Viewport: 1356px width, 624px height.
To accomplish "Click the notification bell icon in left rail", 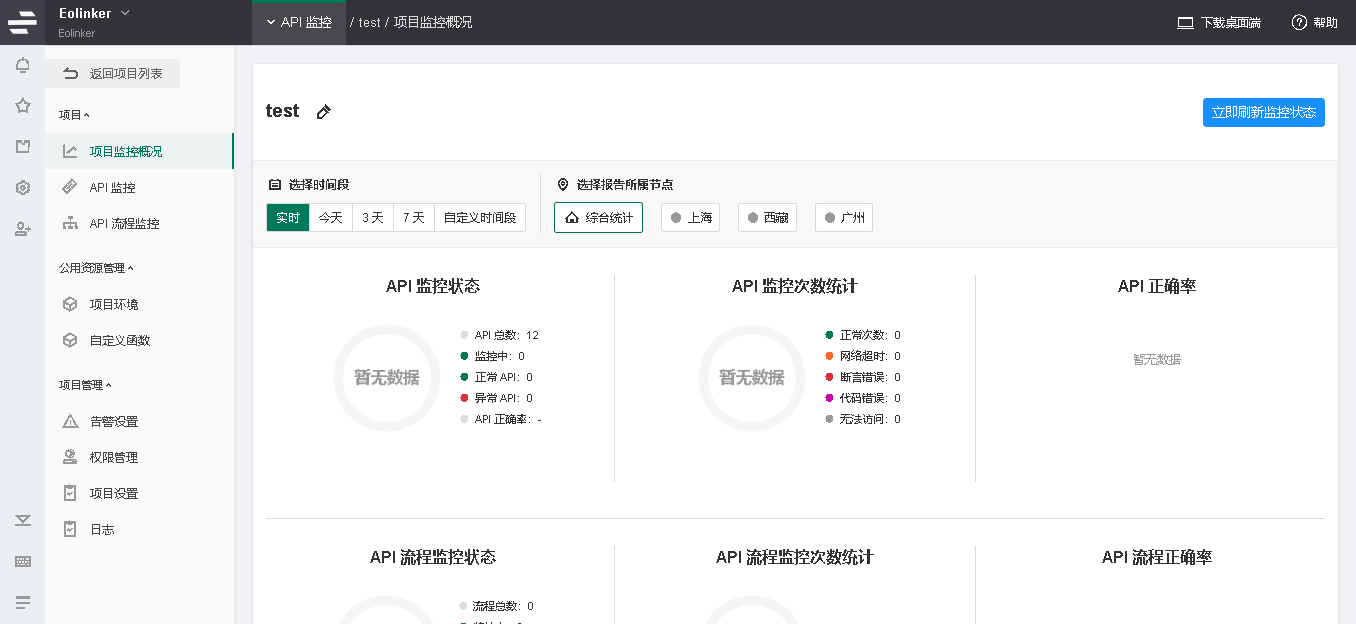I will click(x=22, y=66).
